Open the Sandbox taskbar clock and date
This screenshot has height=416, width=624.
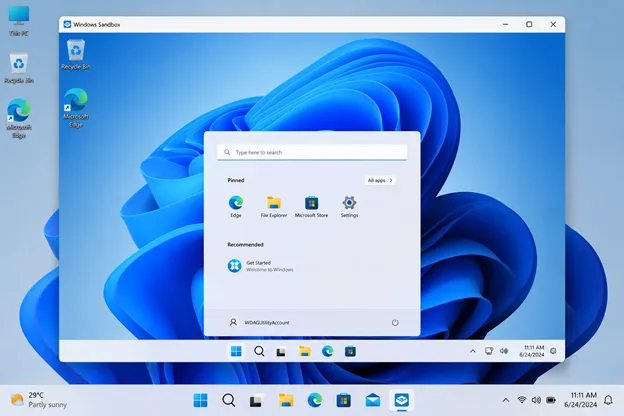click(532, 351)
